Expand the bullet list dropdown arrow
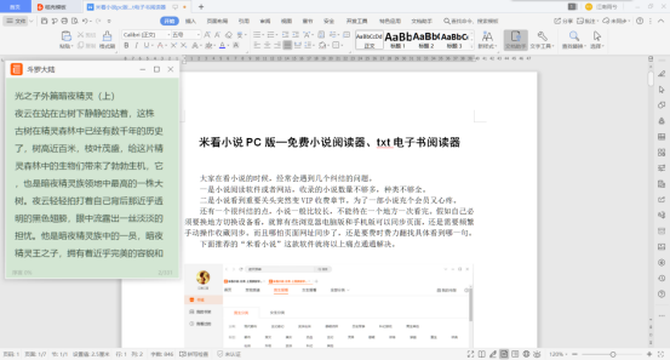 [x=264, y=35]
